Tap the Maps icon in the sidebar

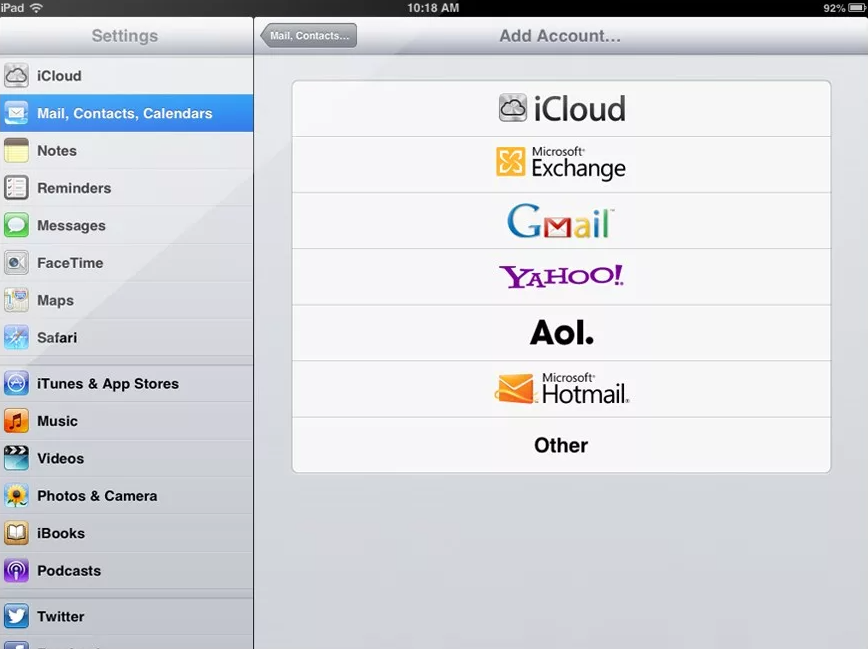coord(16,300)
